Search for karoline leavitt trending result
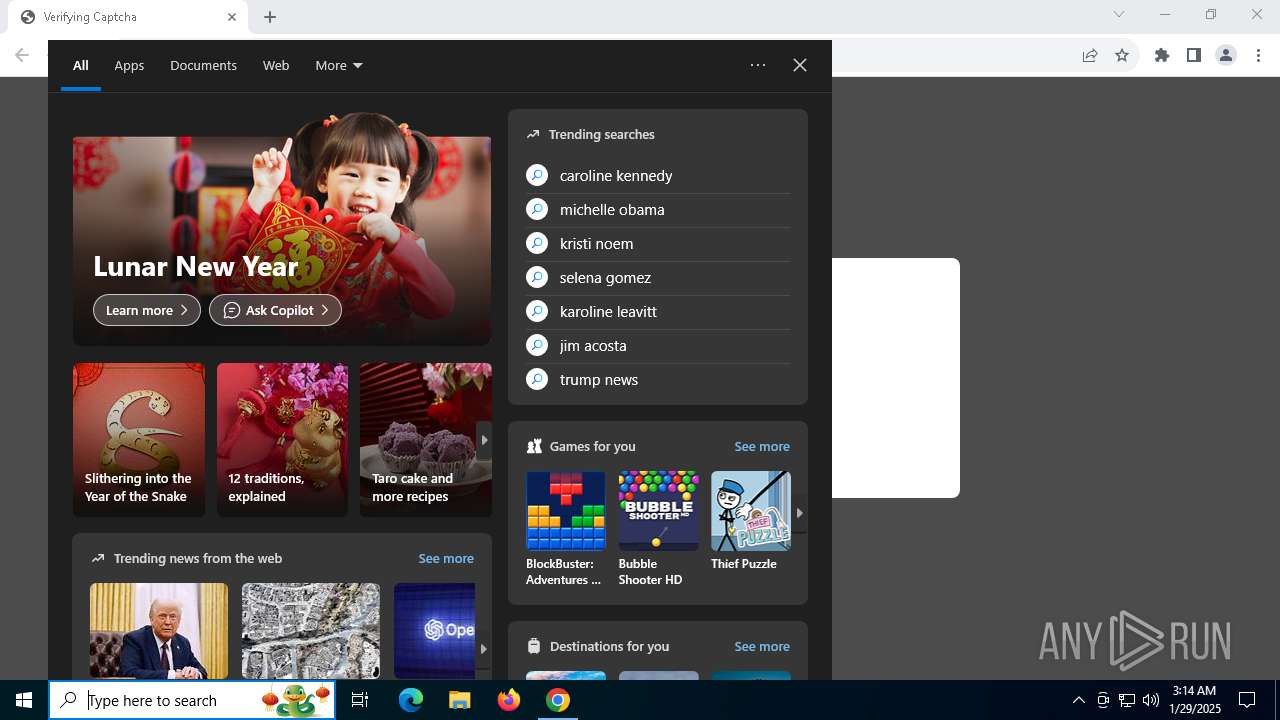Viewport: 1280px width, 720px height. [x=658, y=312]
